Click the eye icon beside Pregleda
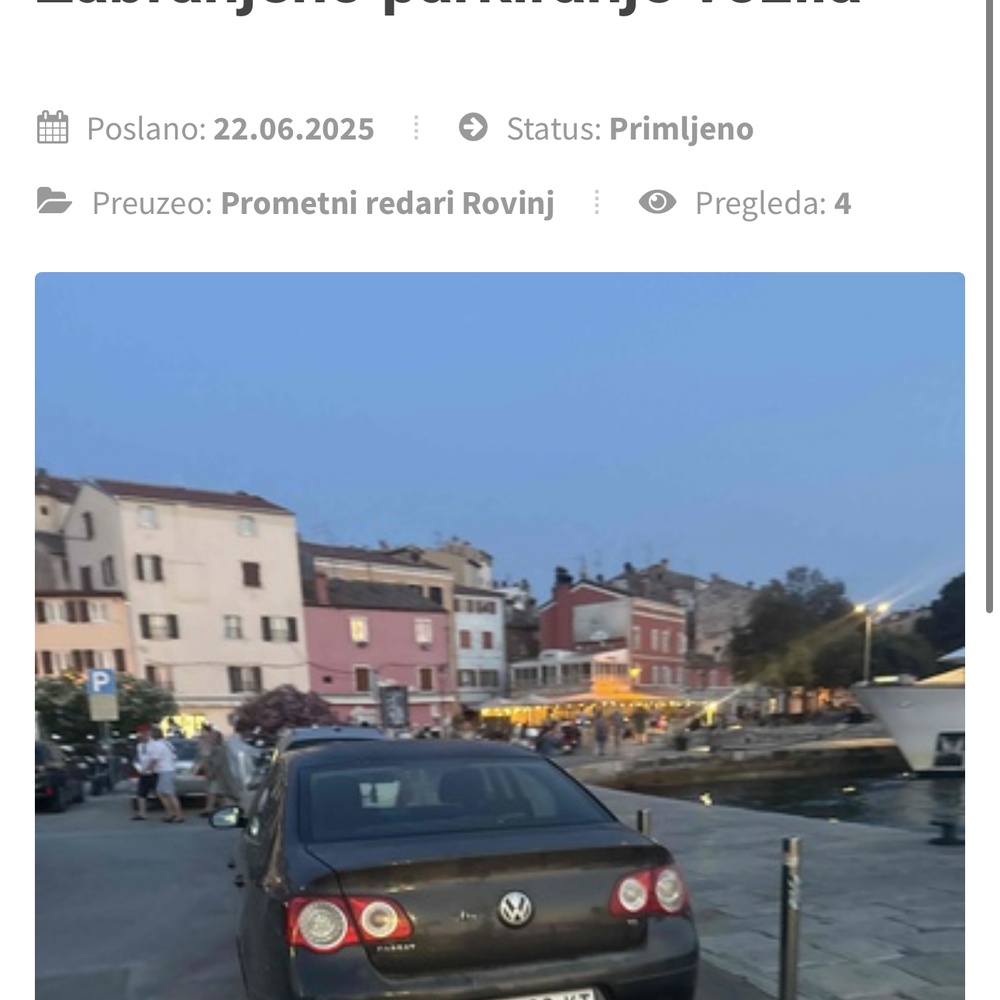Image resolution: width=1000 pixels, height=1000 pixels. [658, 202]
